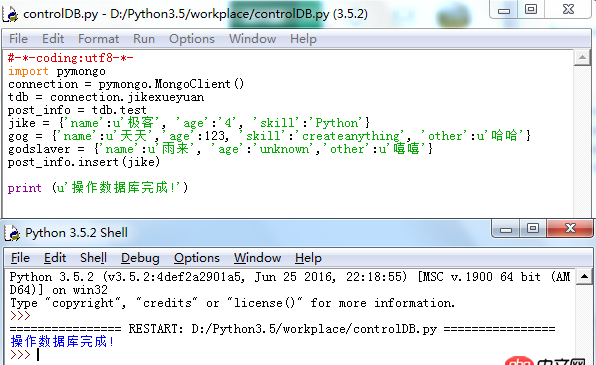Minimize the Python 3.5.2 Shell window
This screenshot has width=596, height=365.
tap(506, 229)
